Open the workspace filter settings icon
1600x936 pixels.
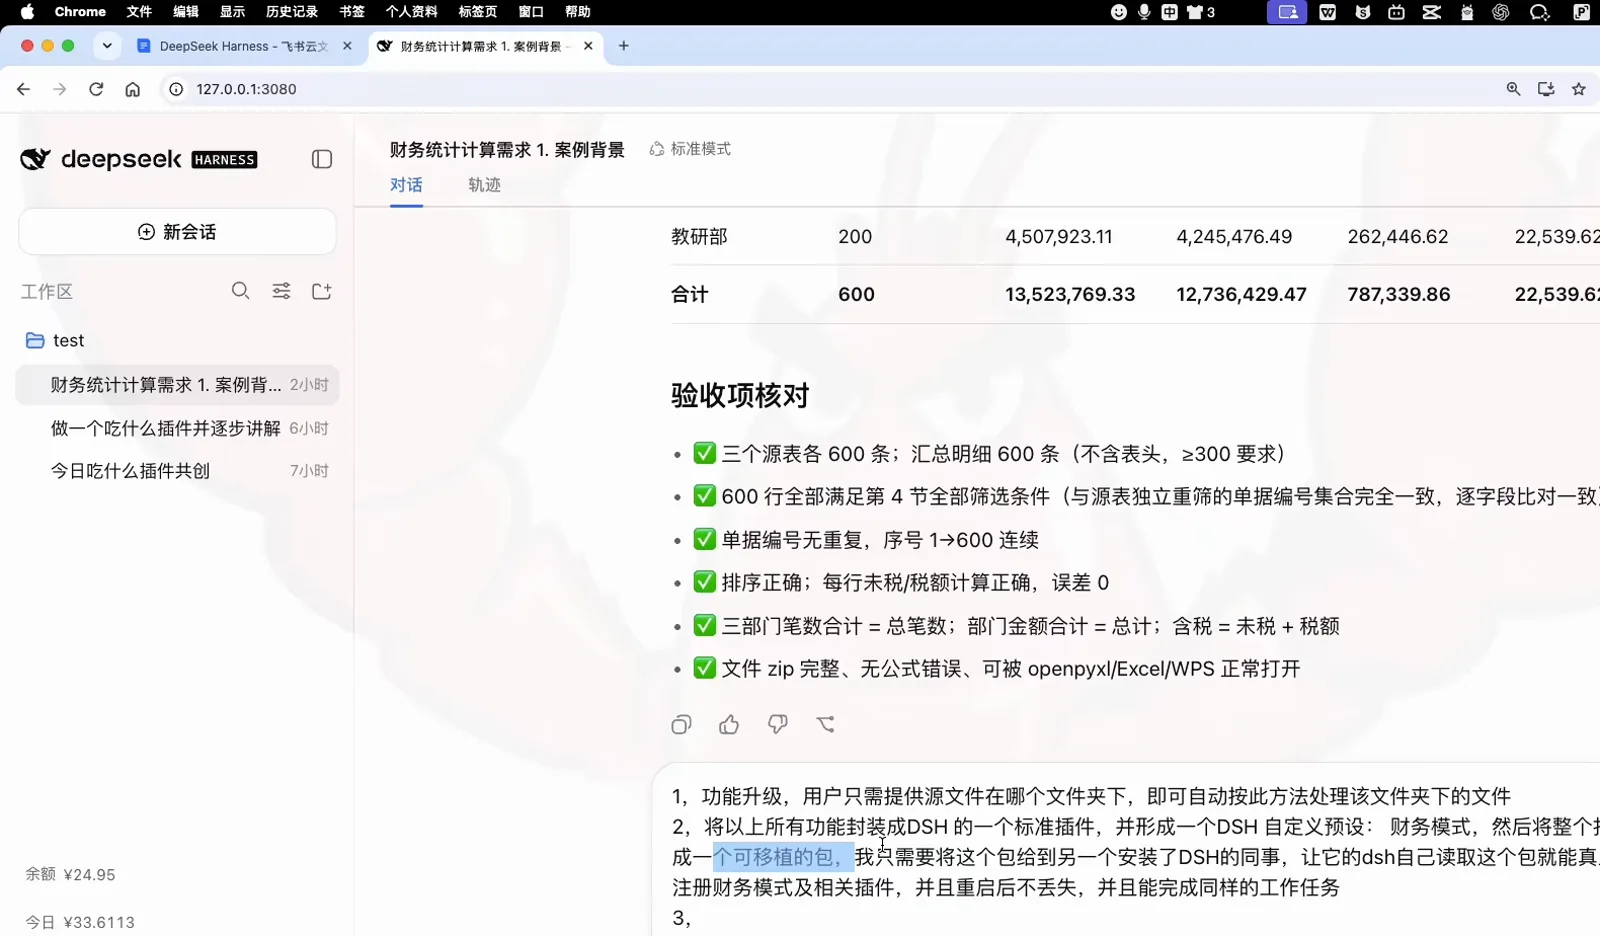282,291
